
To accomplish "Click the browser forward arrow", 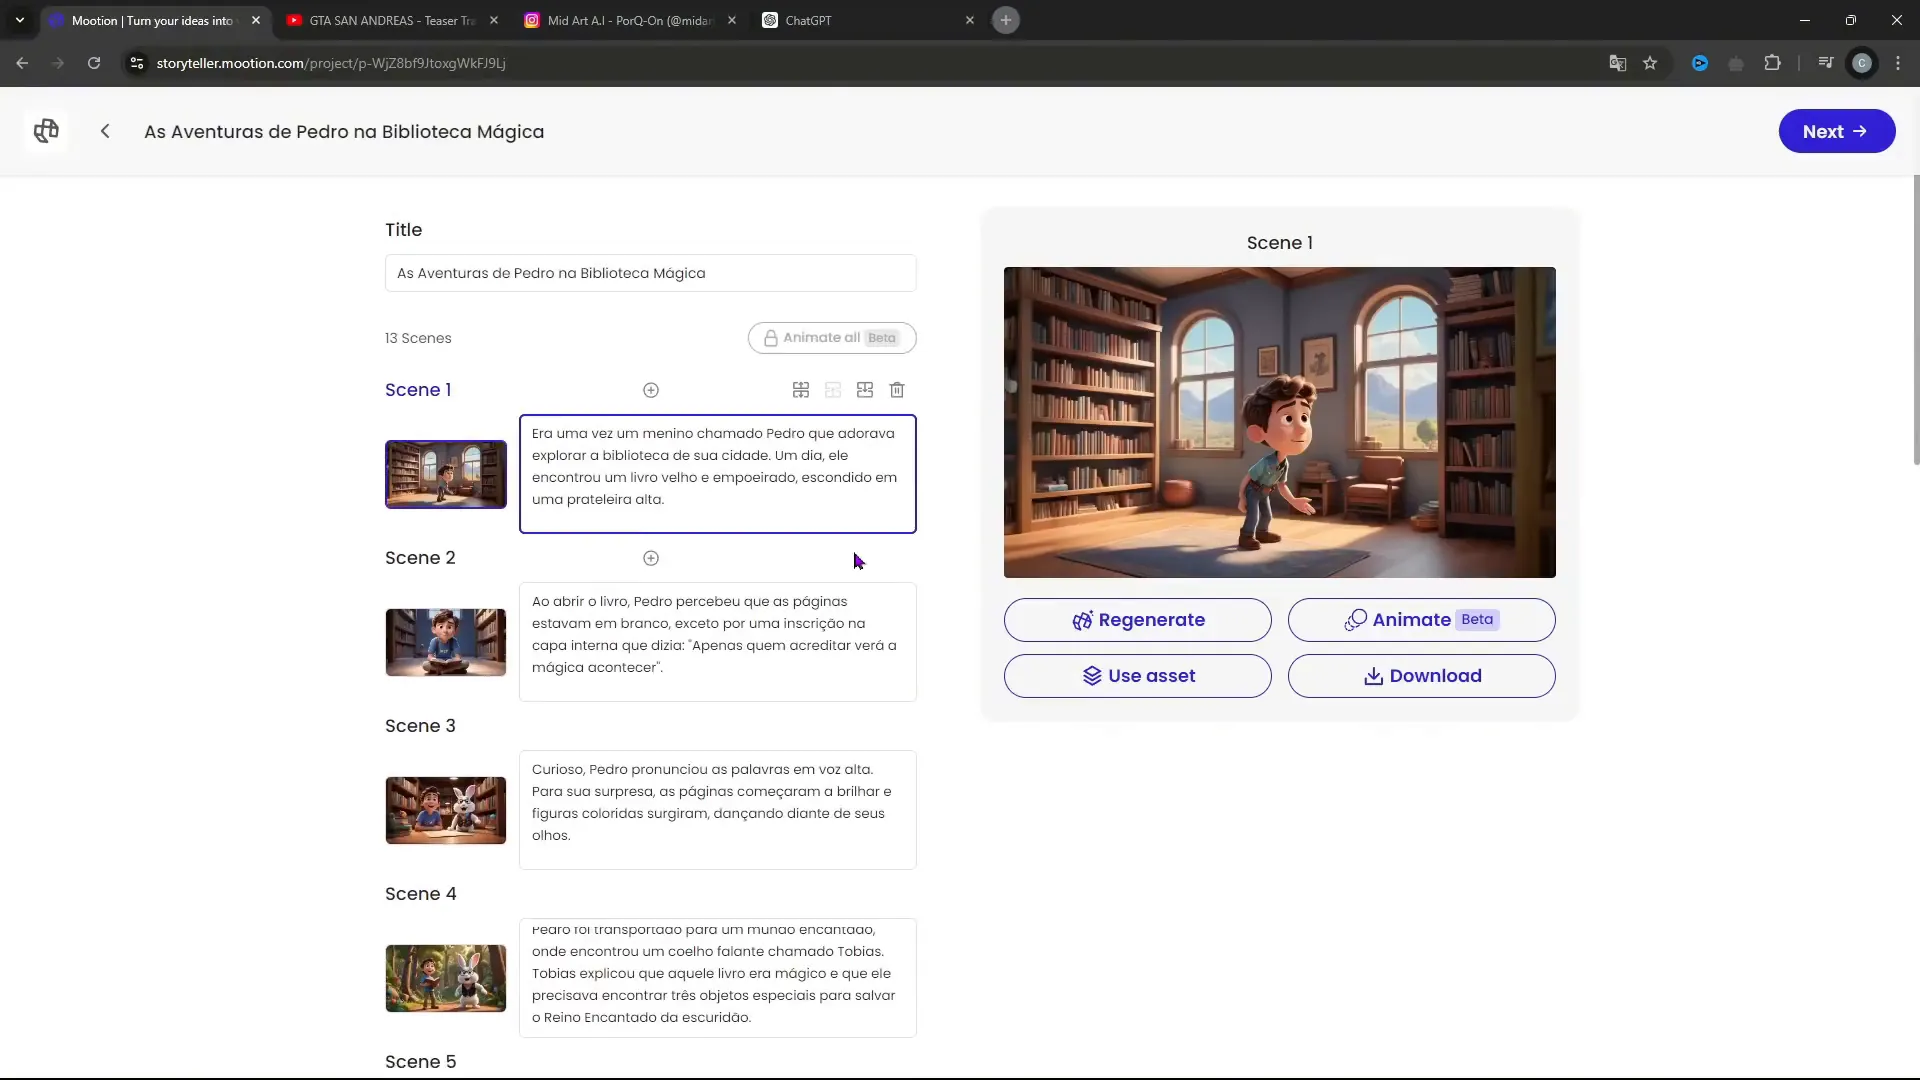I will pos(58,63).
